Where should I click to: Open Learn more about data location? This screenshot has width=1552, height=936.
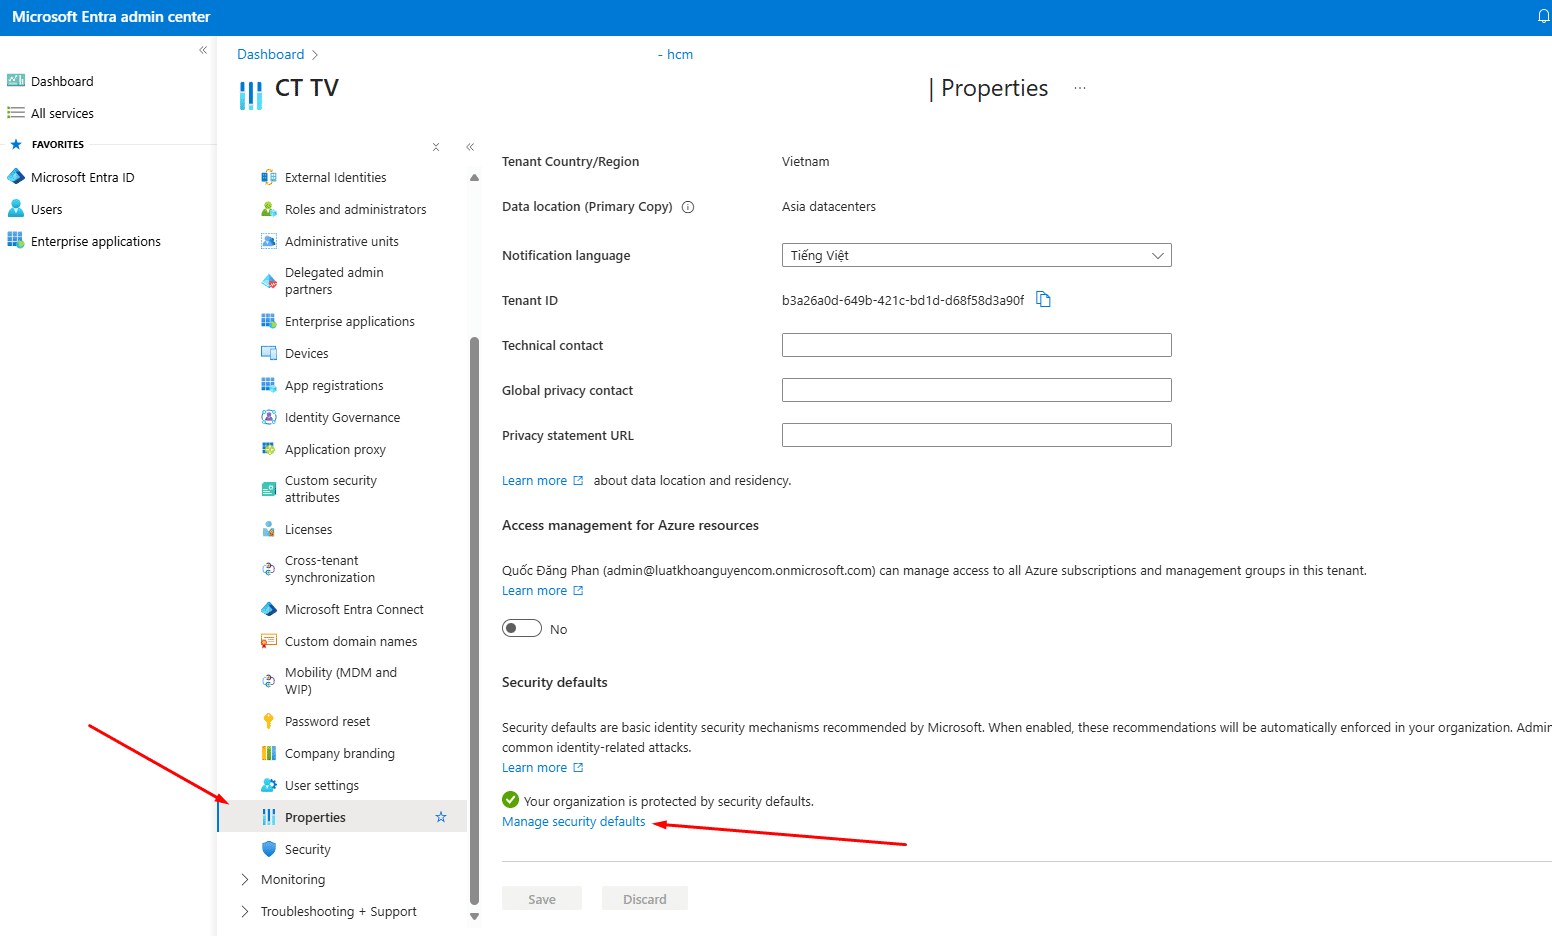[x=542, y=480]
